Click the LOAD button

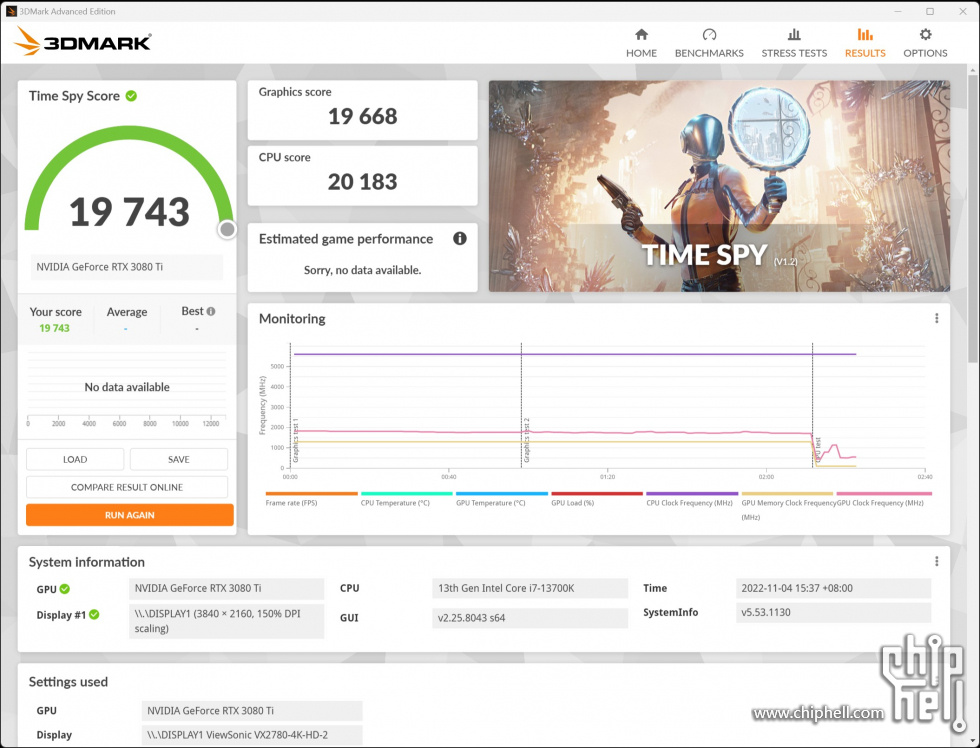(x=75, y=459)
